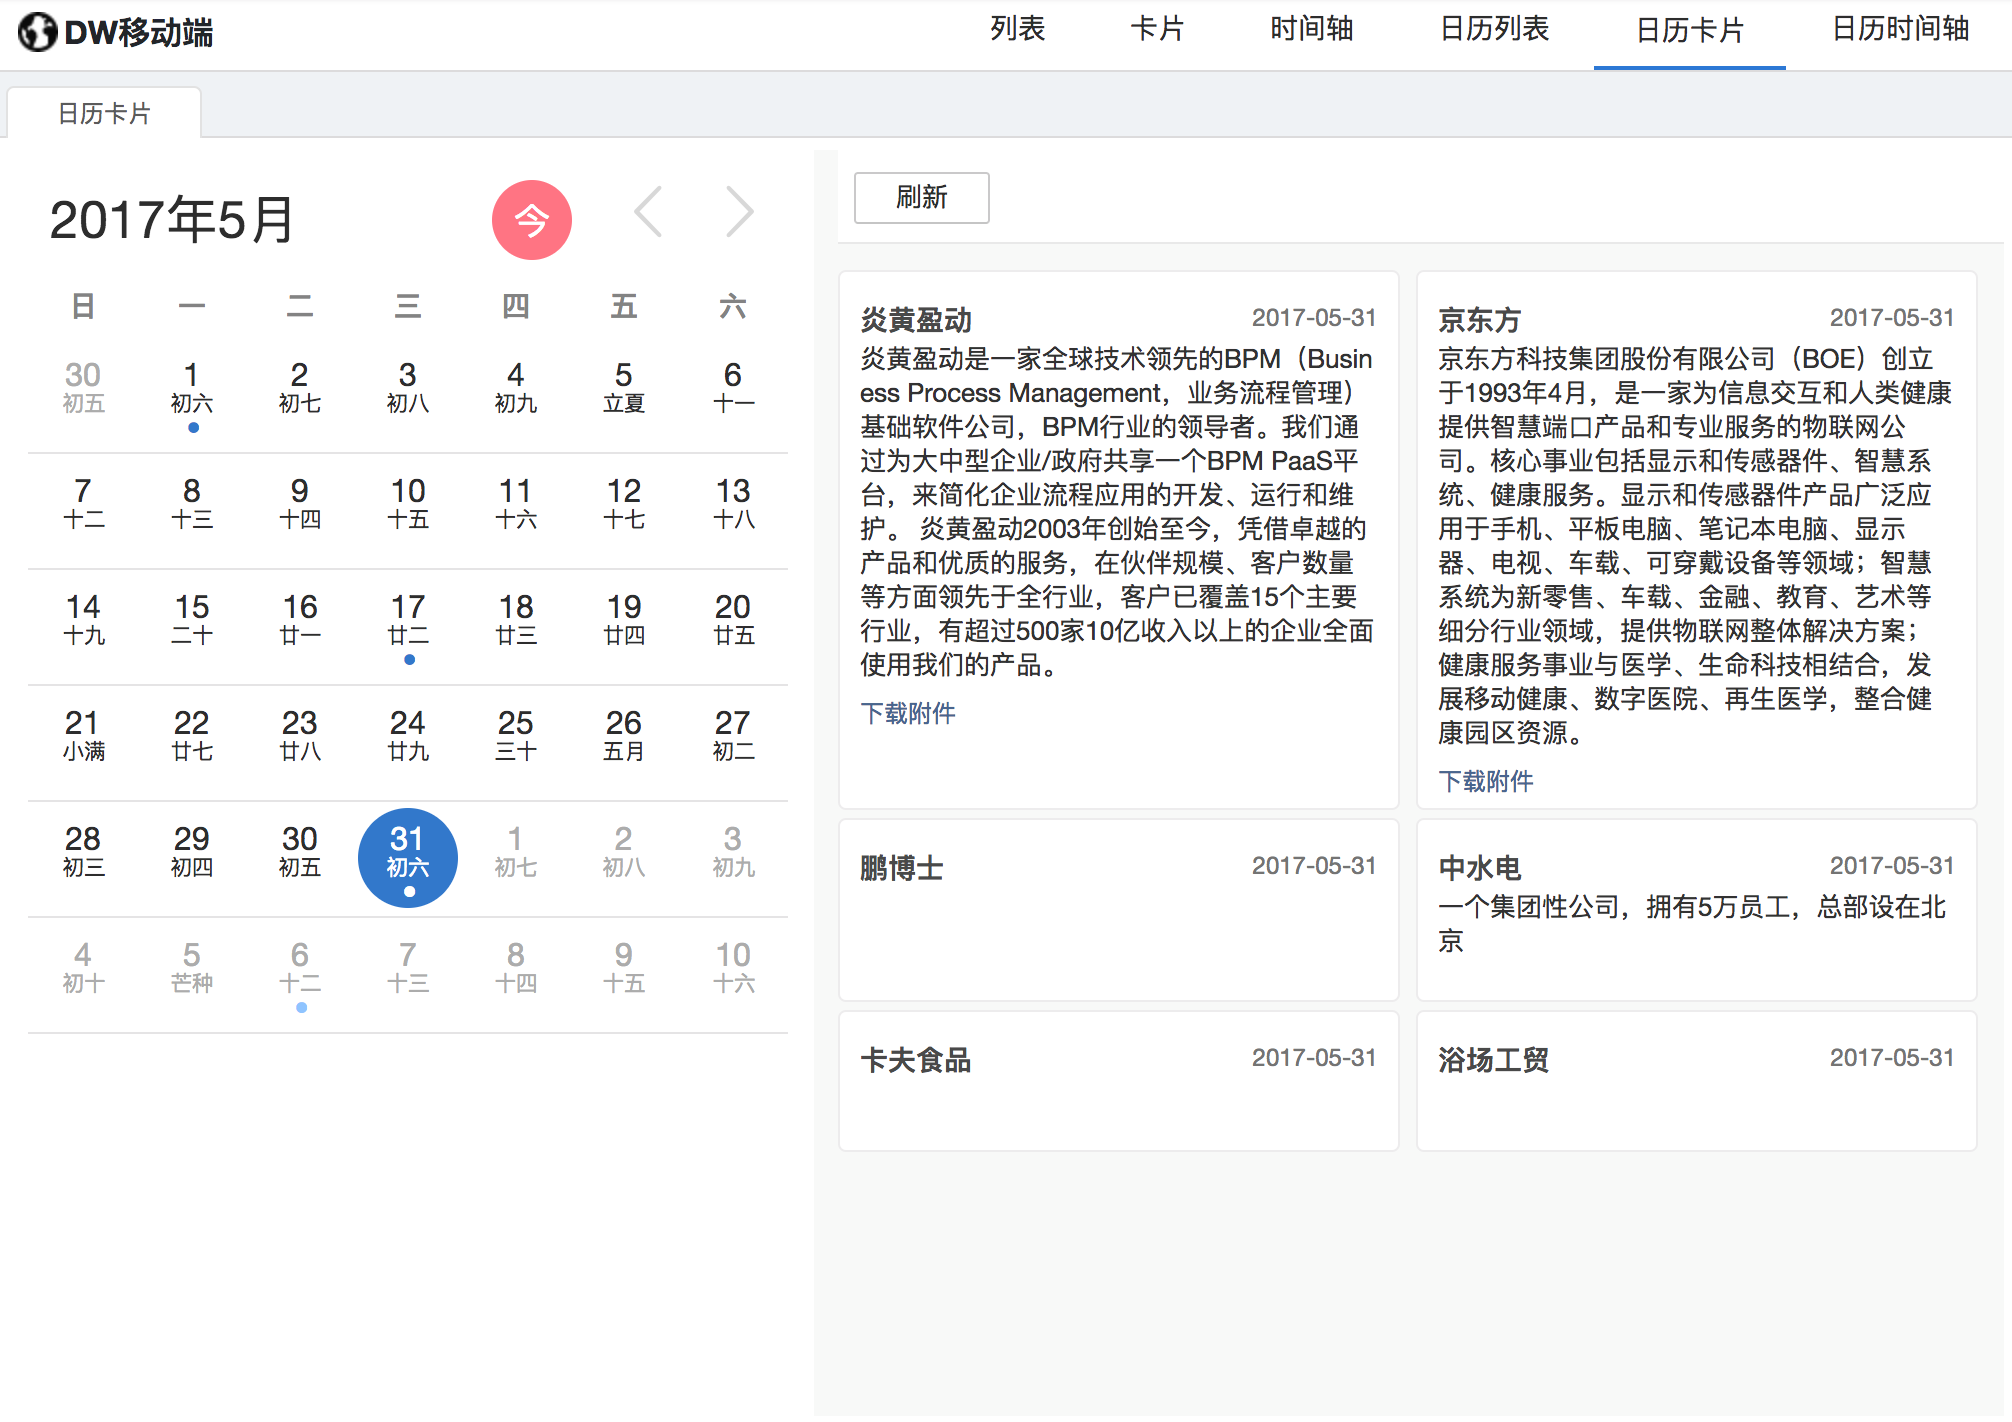The height and width of the screenshot is (1422, 2012).
Task: Select the highlighted date 31
Action: 408,858
